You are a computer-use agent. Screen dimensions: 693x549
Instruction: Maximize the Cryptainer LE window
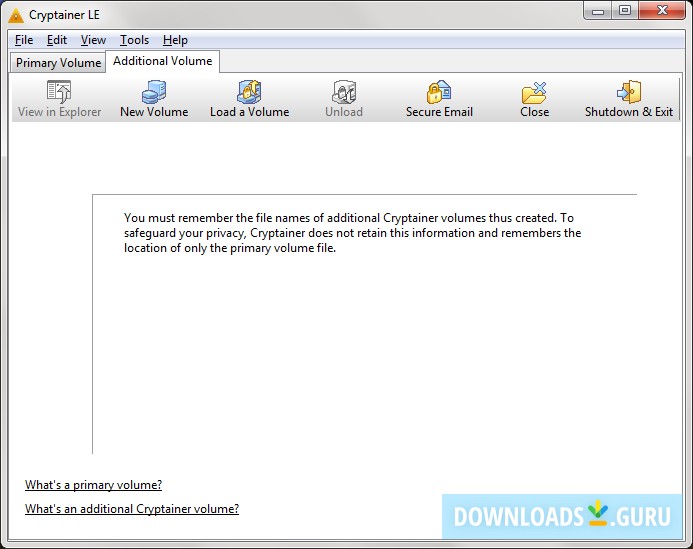[x=625, y=11]
